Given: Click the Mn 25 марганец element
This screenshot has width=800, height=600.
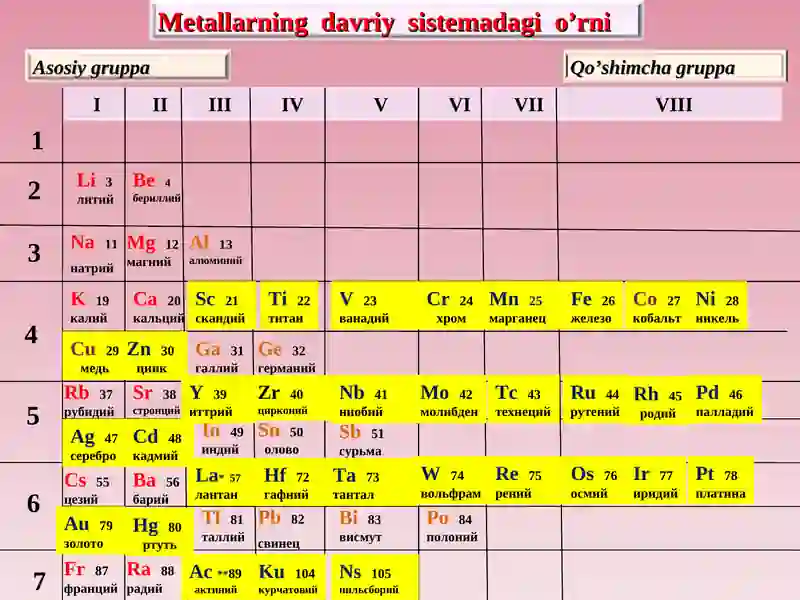Looking at the screenshot, I should click(x=518, y=307).
